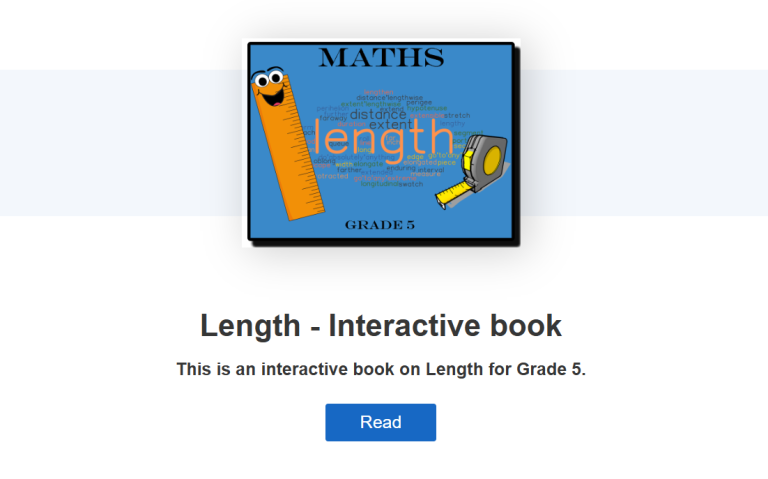The image size is (768, 479).
Task: Click the ruler character's googly eyes
Action: click(x=269, y=78)
